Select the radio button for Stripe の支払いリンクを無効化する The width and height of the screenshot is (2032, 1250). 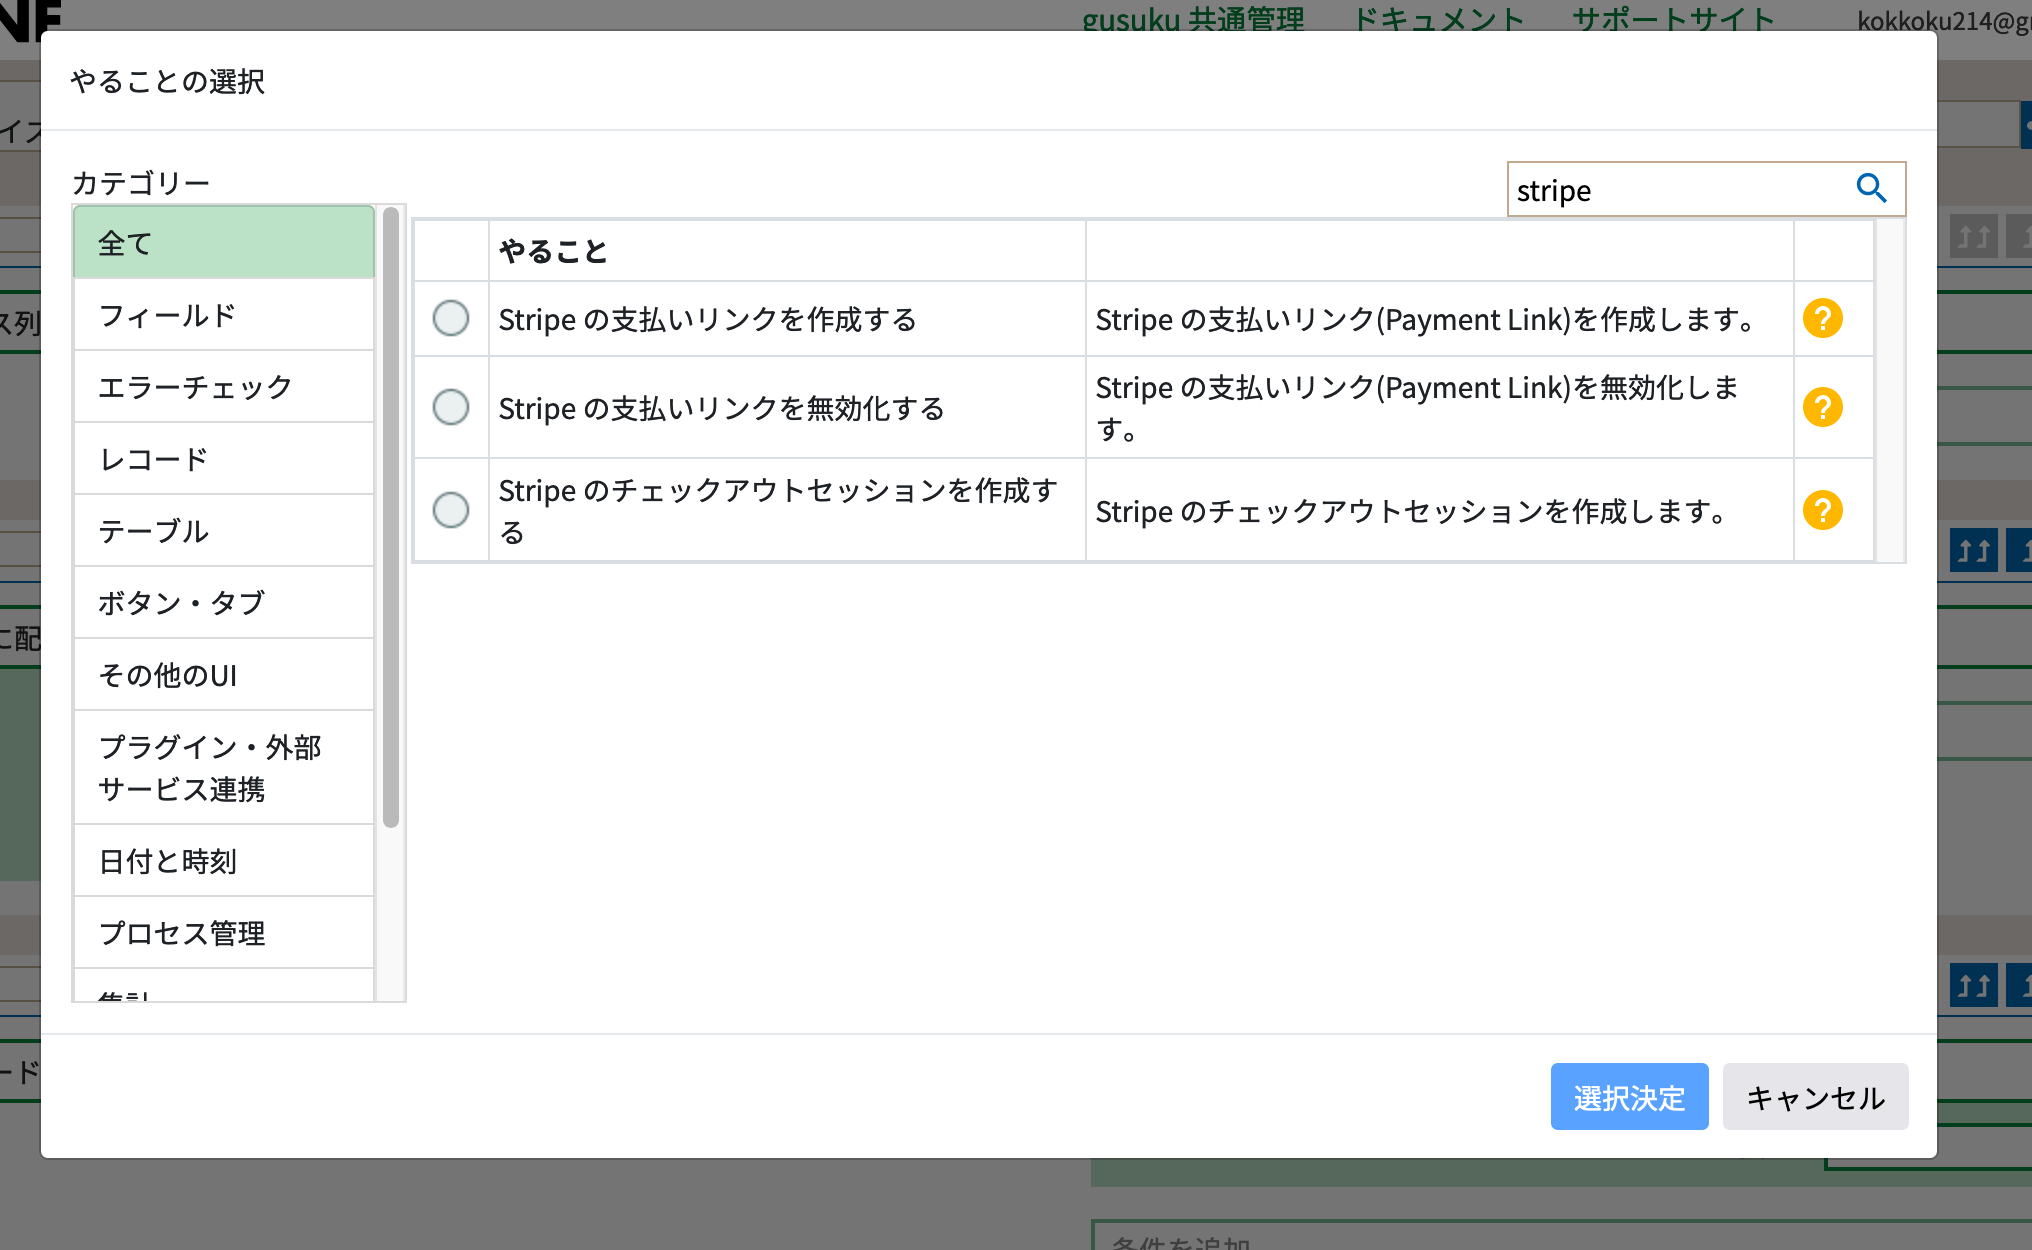coord(451,407)
